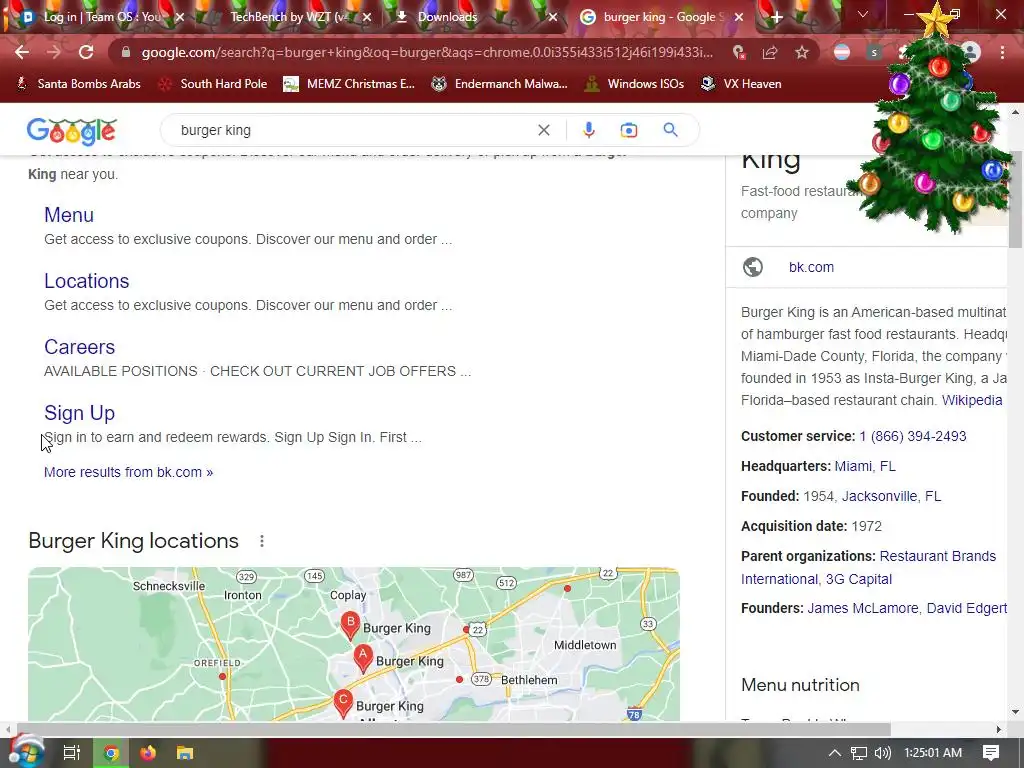
Task: Click More results from bk.com
Action: pos(129,472)
